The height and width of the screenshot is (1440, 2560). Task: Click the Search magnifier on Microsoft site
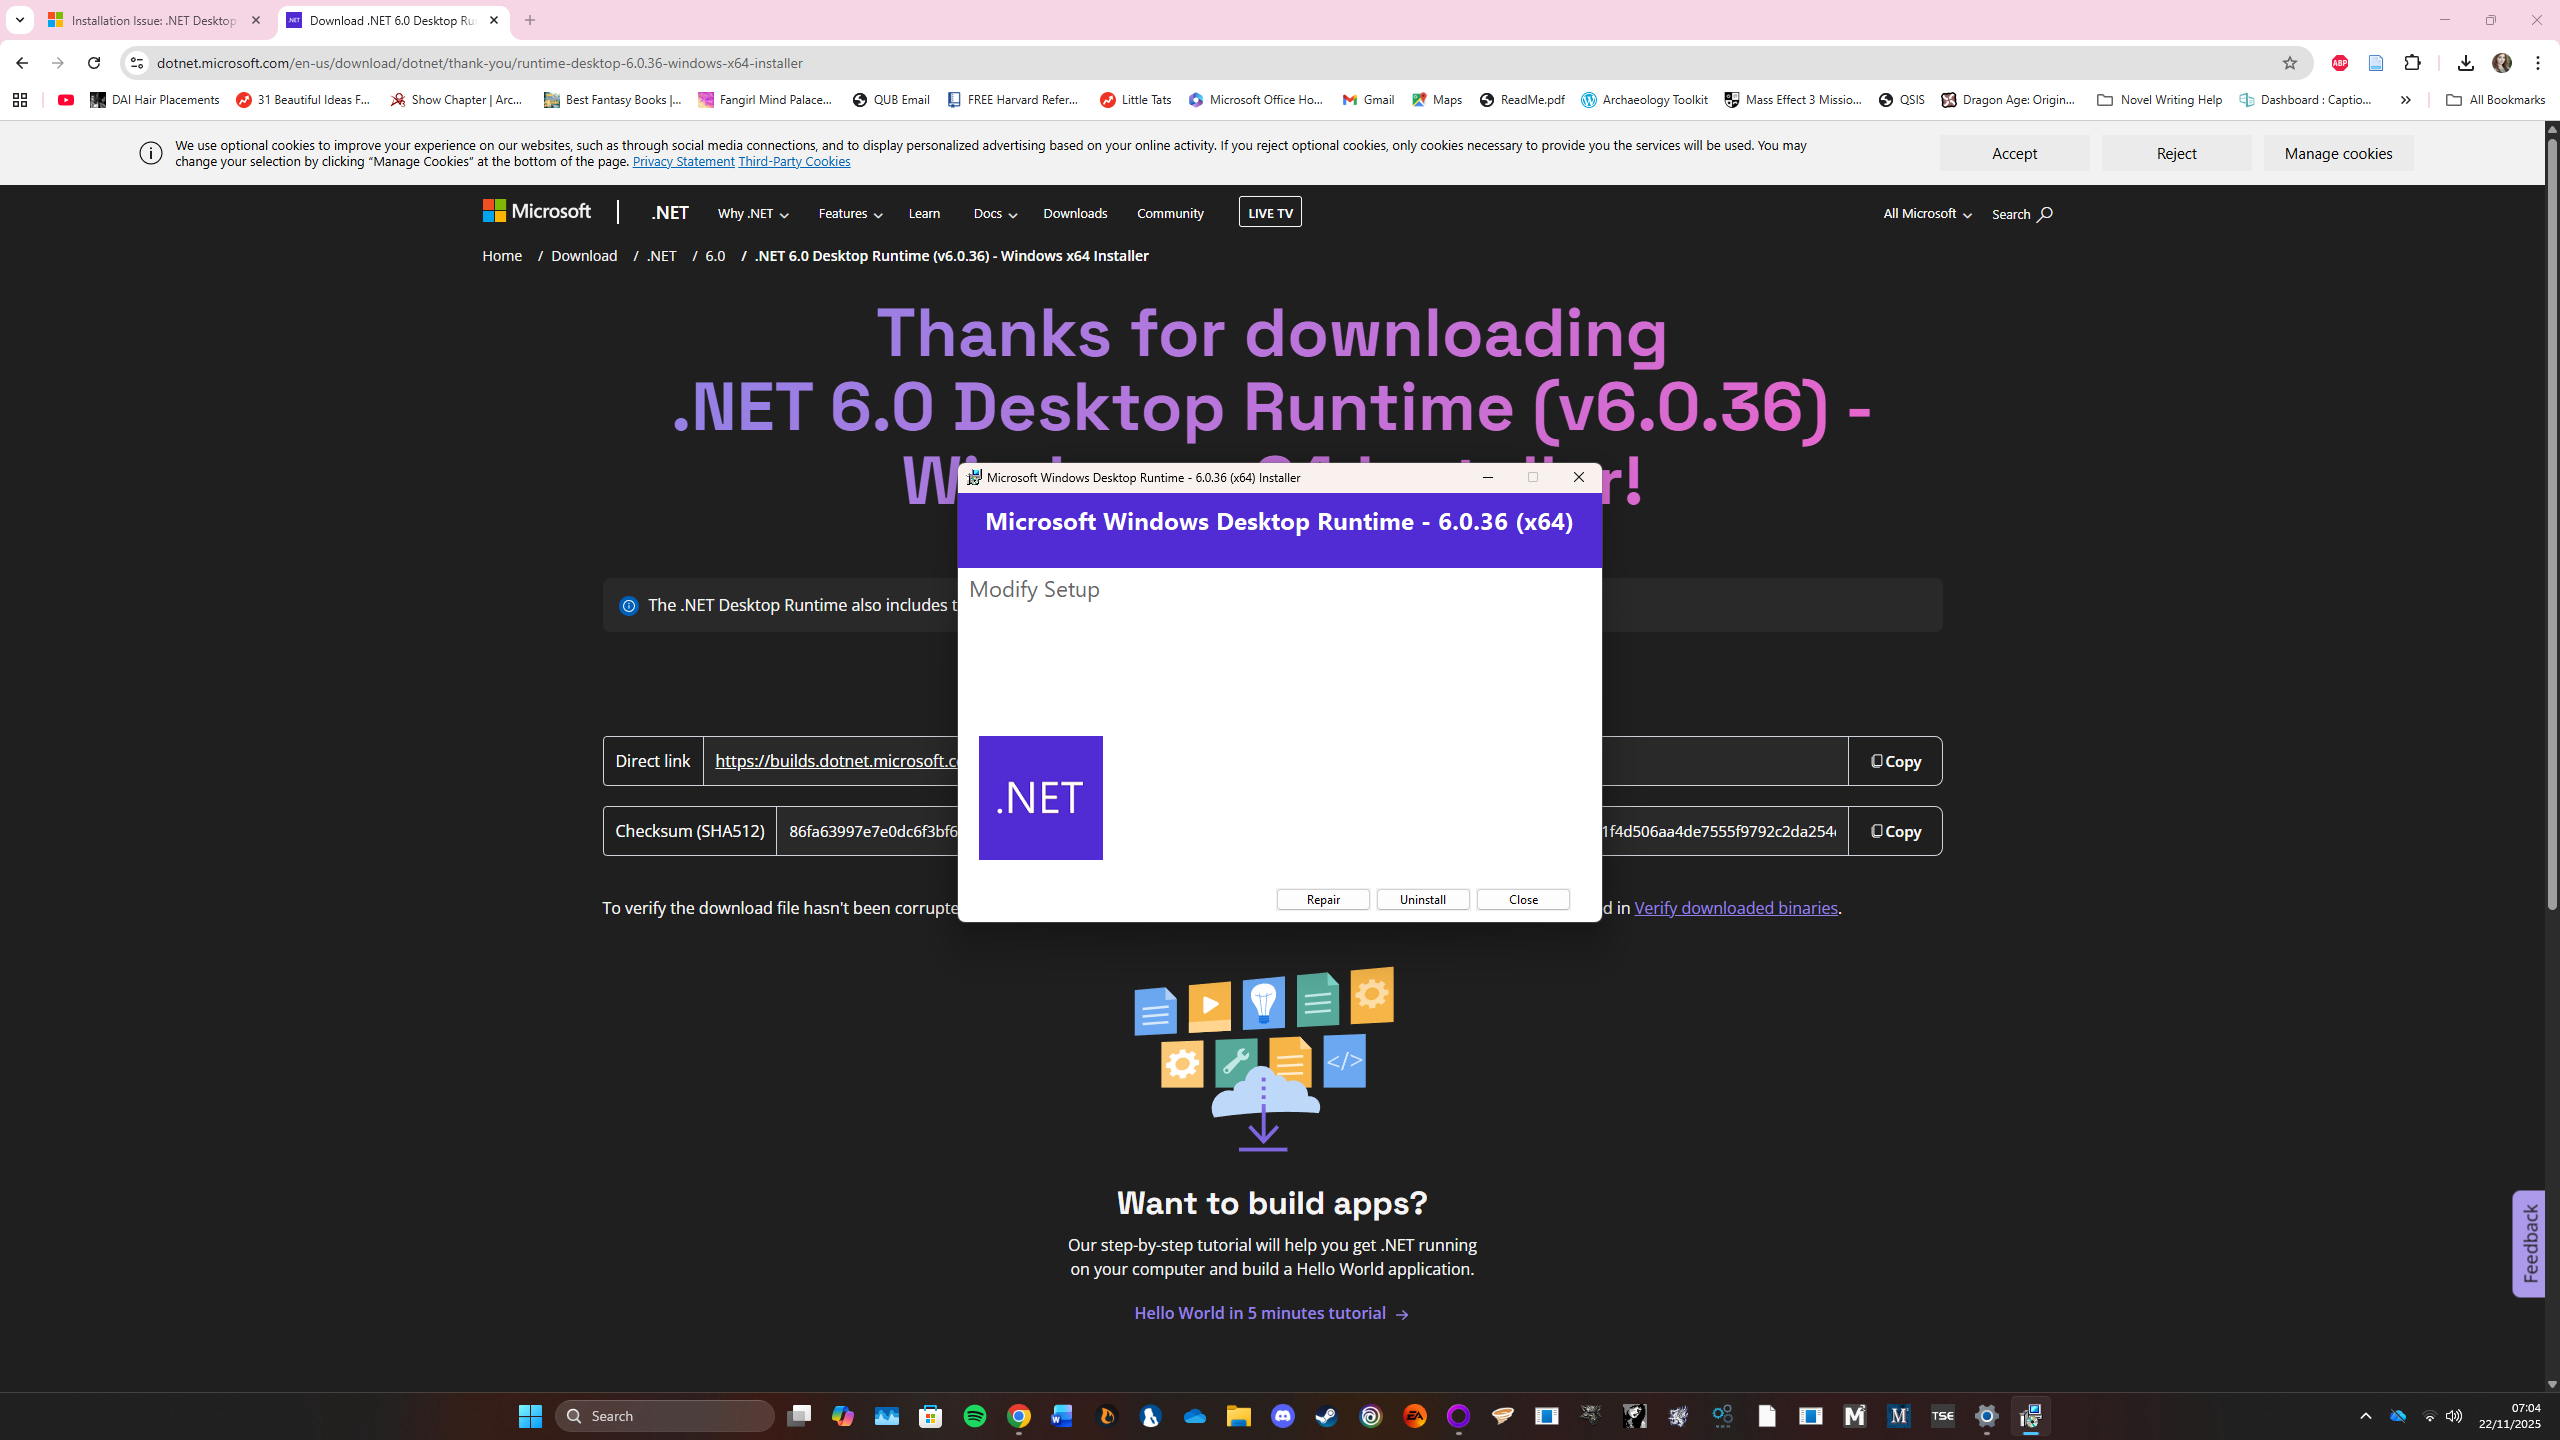click(2043, 214)
